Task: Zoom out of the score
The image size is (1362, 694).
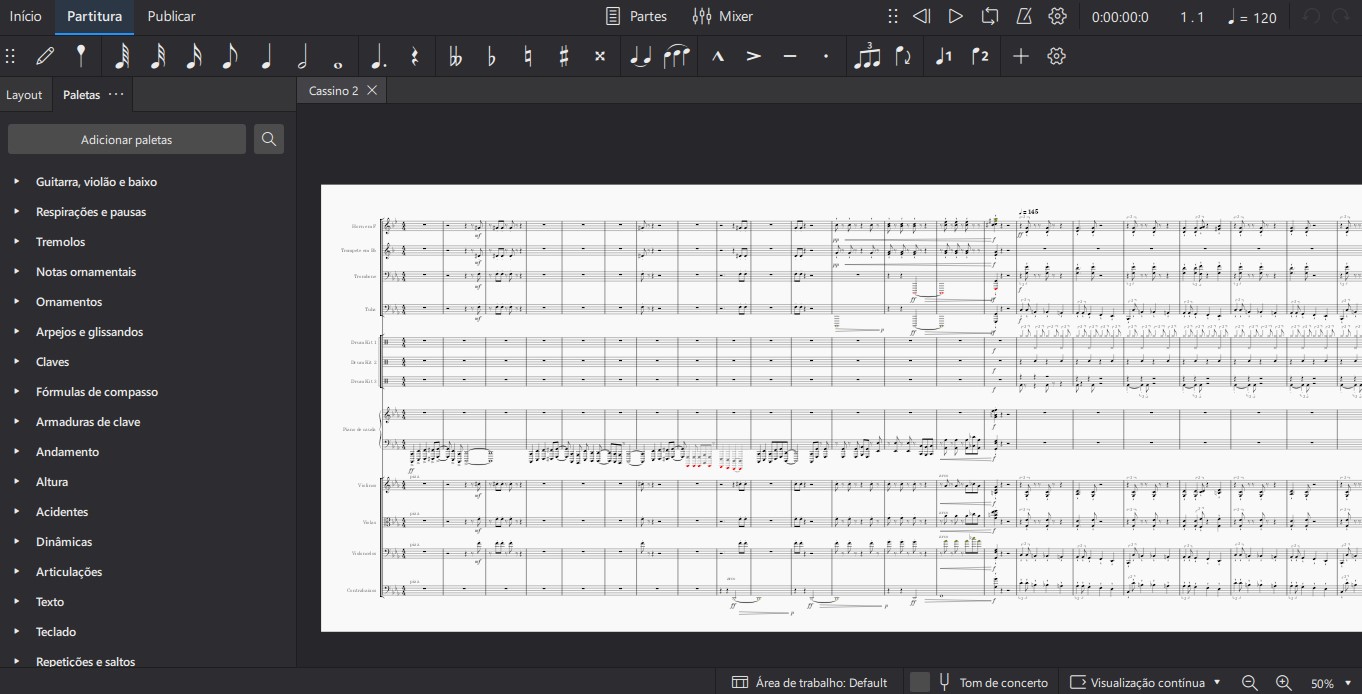Action: pos(1249,682)
